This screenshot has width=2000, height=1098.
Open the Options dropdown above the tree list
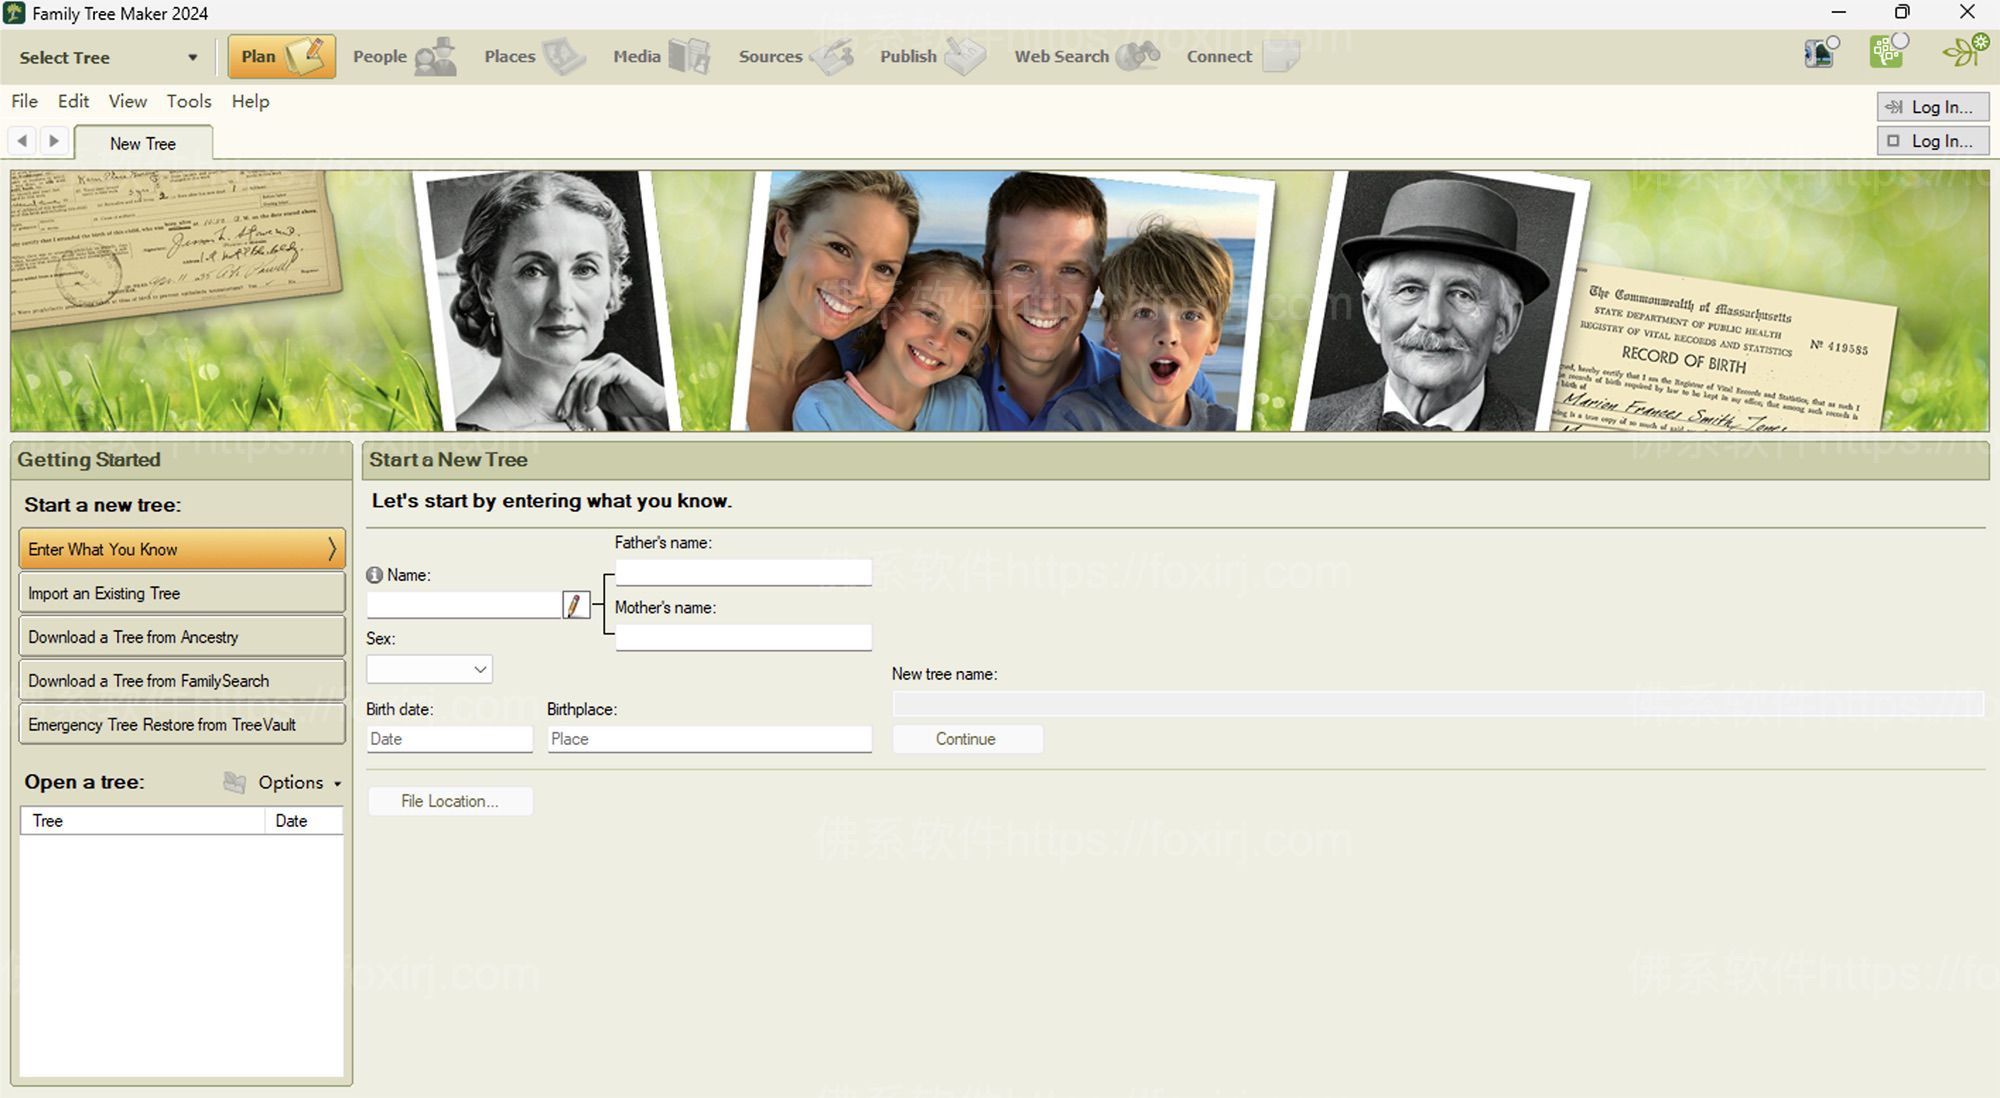click(x=295, y=782)
